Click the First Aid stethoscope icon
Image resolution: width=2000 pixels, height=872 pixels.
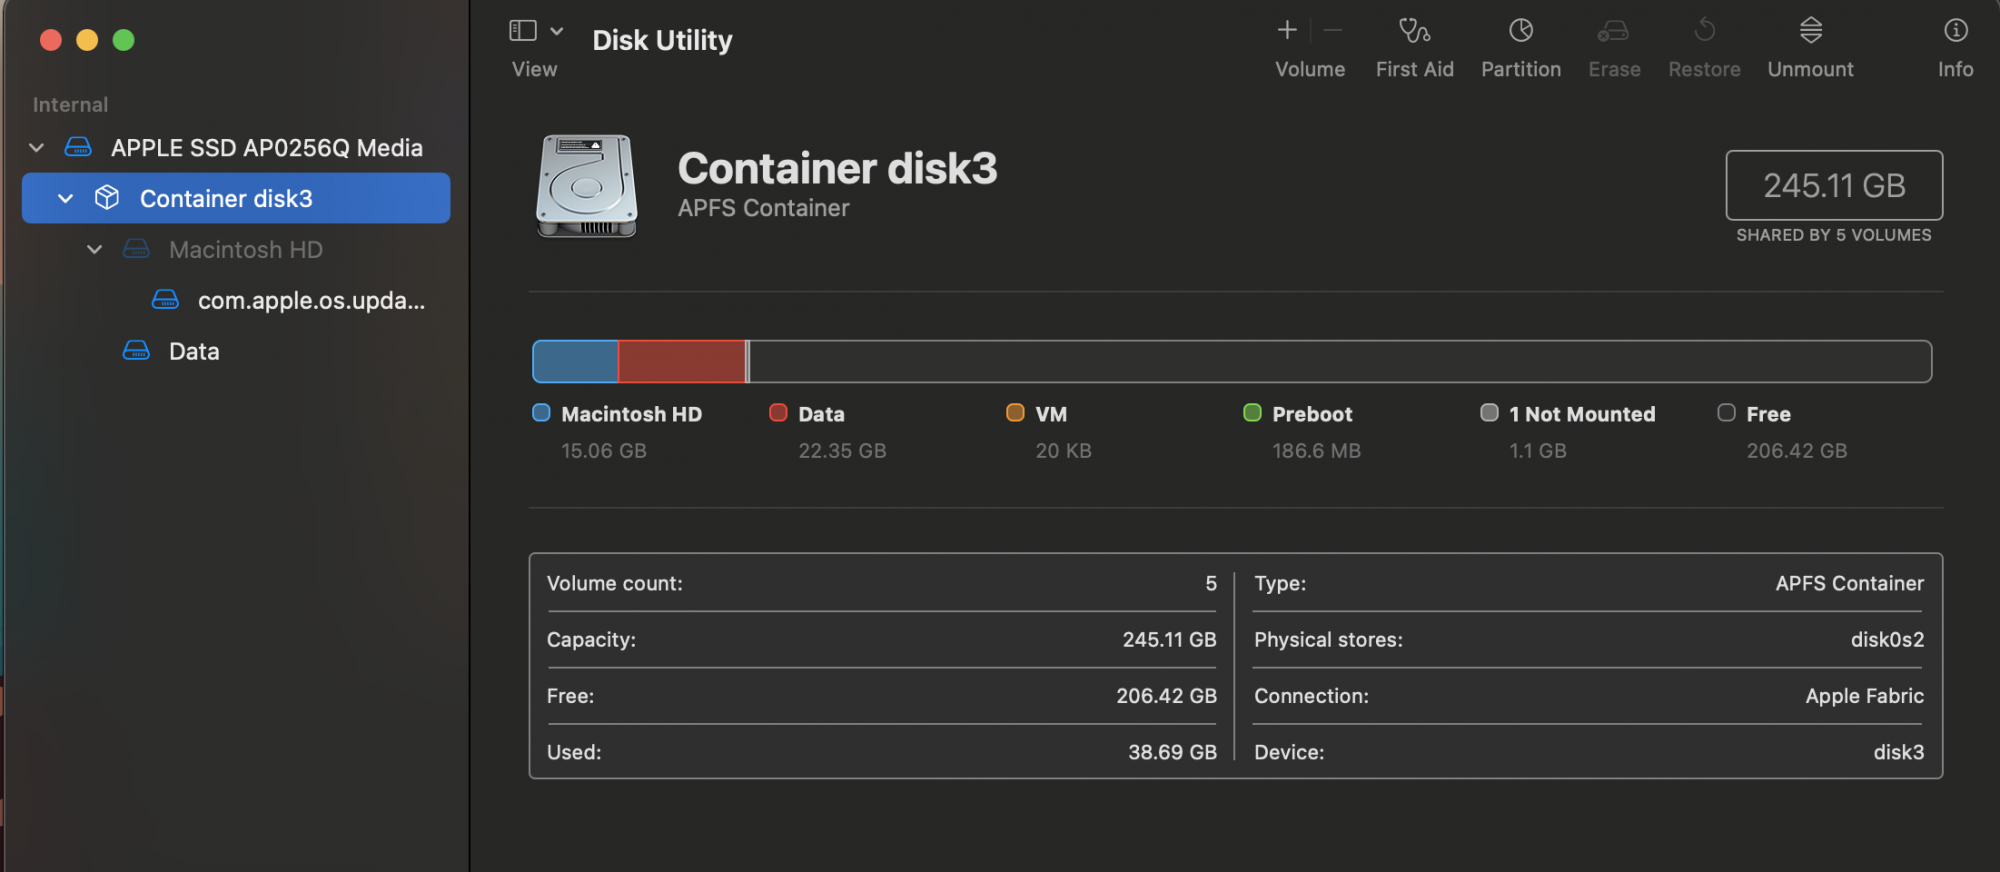coord(1414,32)
